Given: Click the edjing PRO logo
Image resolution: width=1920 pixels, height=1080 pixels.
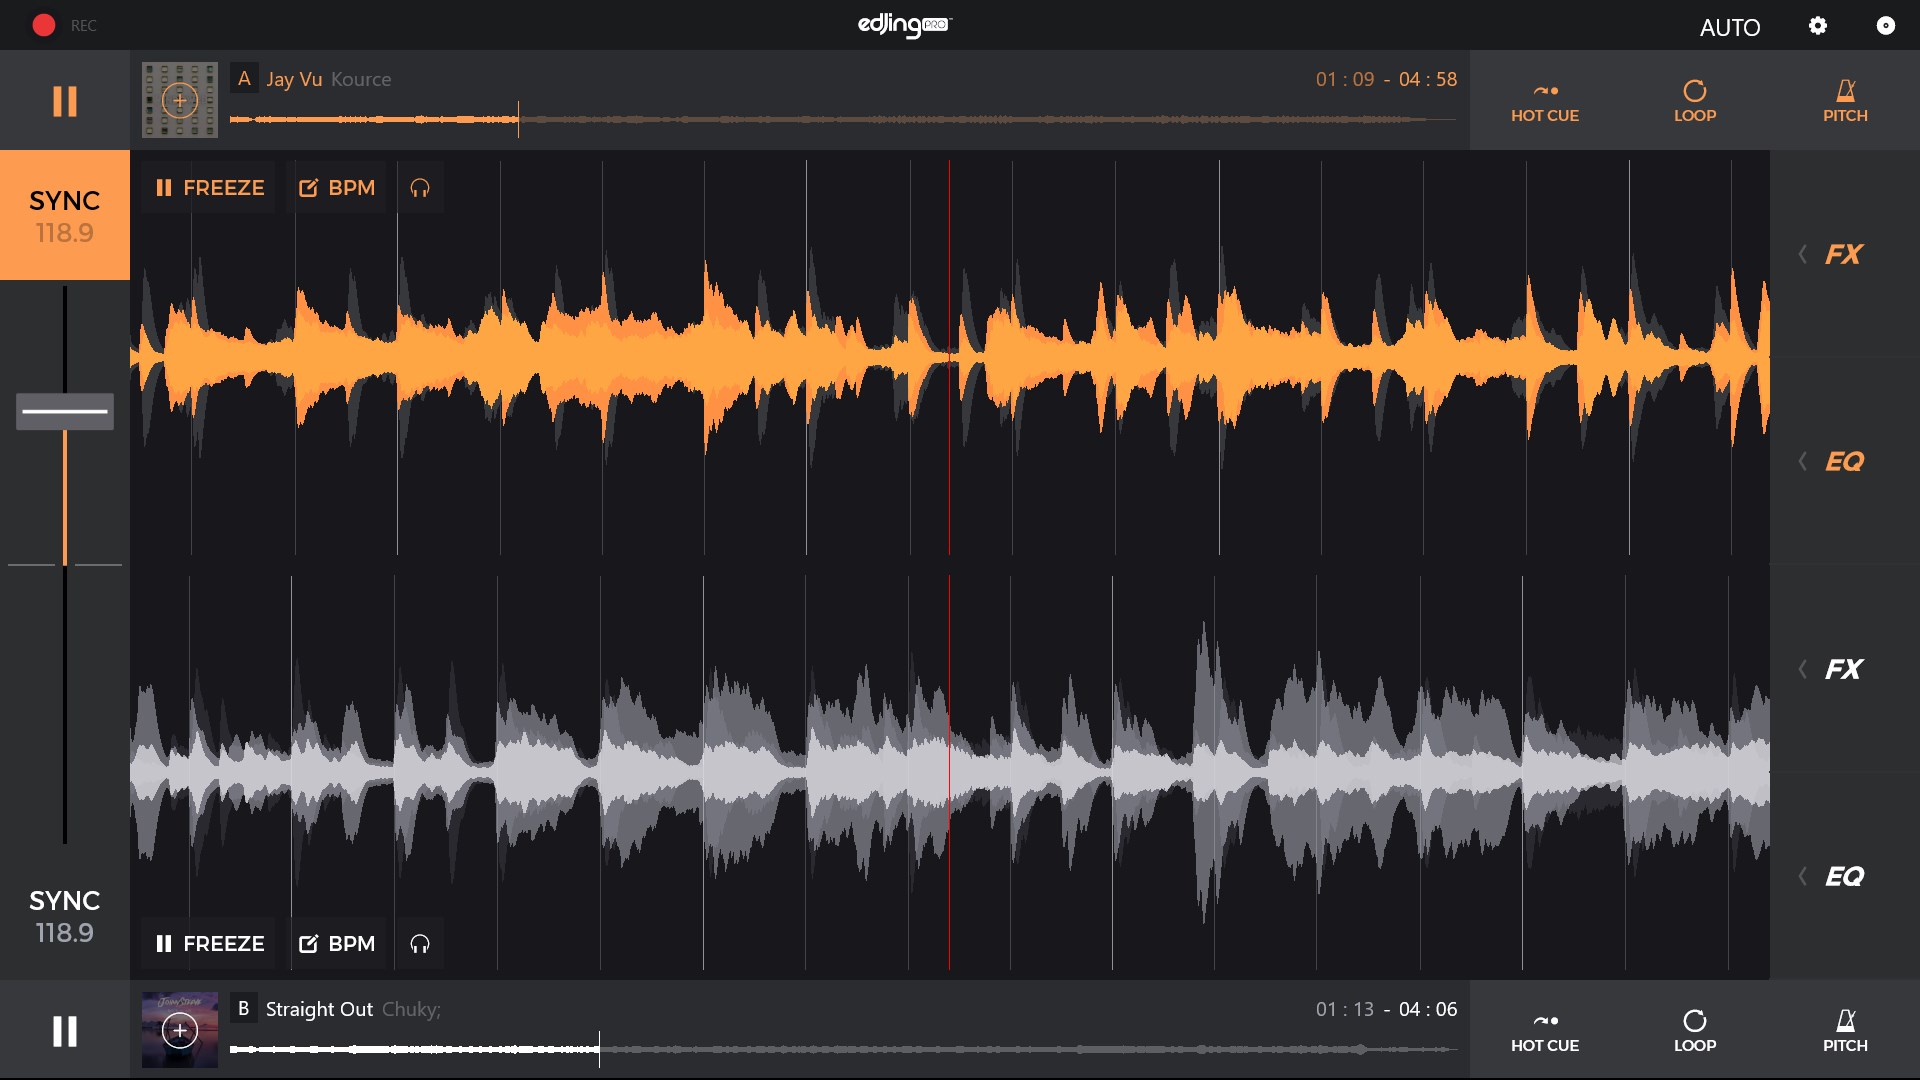Looking at the screenshot, I should pos(905,25).
